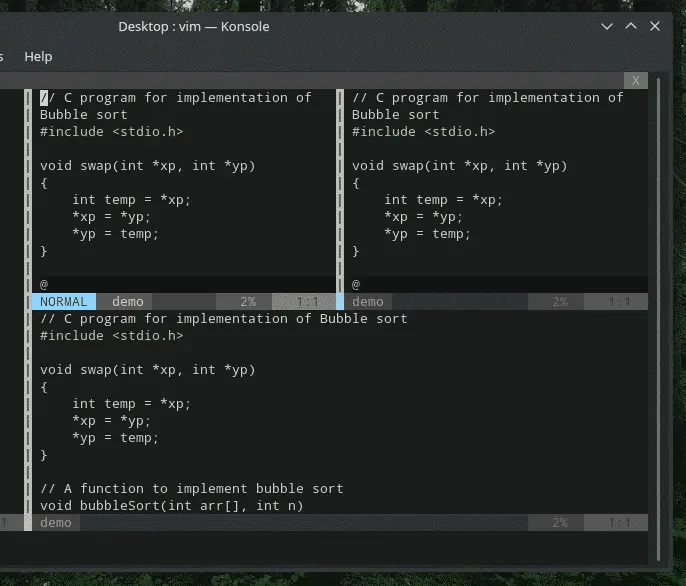Click 'void swap' line in bottom pane
The height and width of the screenshot is (586, 686).
[x=147, y=370]
